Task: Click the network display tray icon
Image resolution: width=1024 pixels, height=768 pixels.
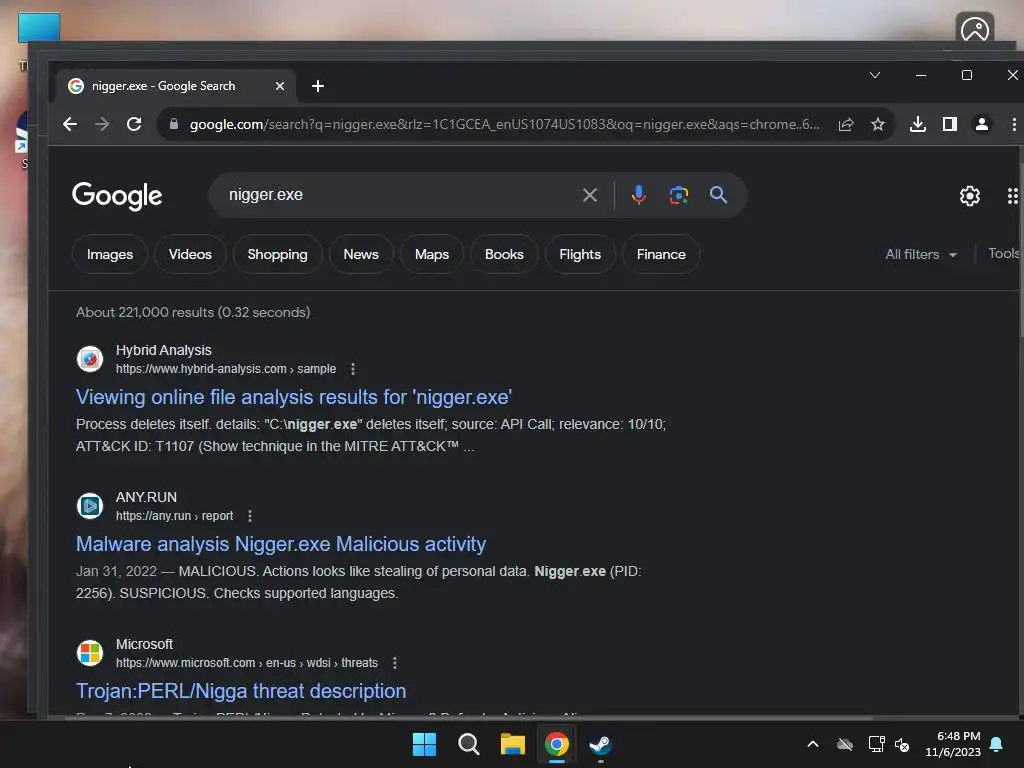Action: 876,744
